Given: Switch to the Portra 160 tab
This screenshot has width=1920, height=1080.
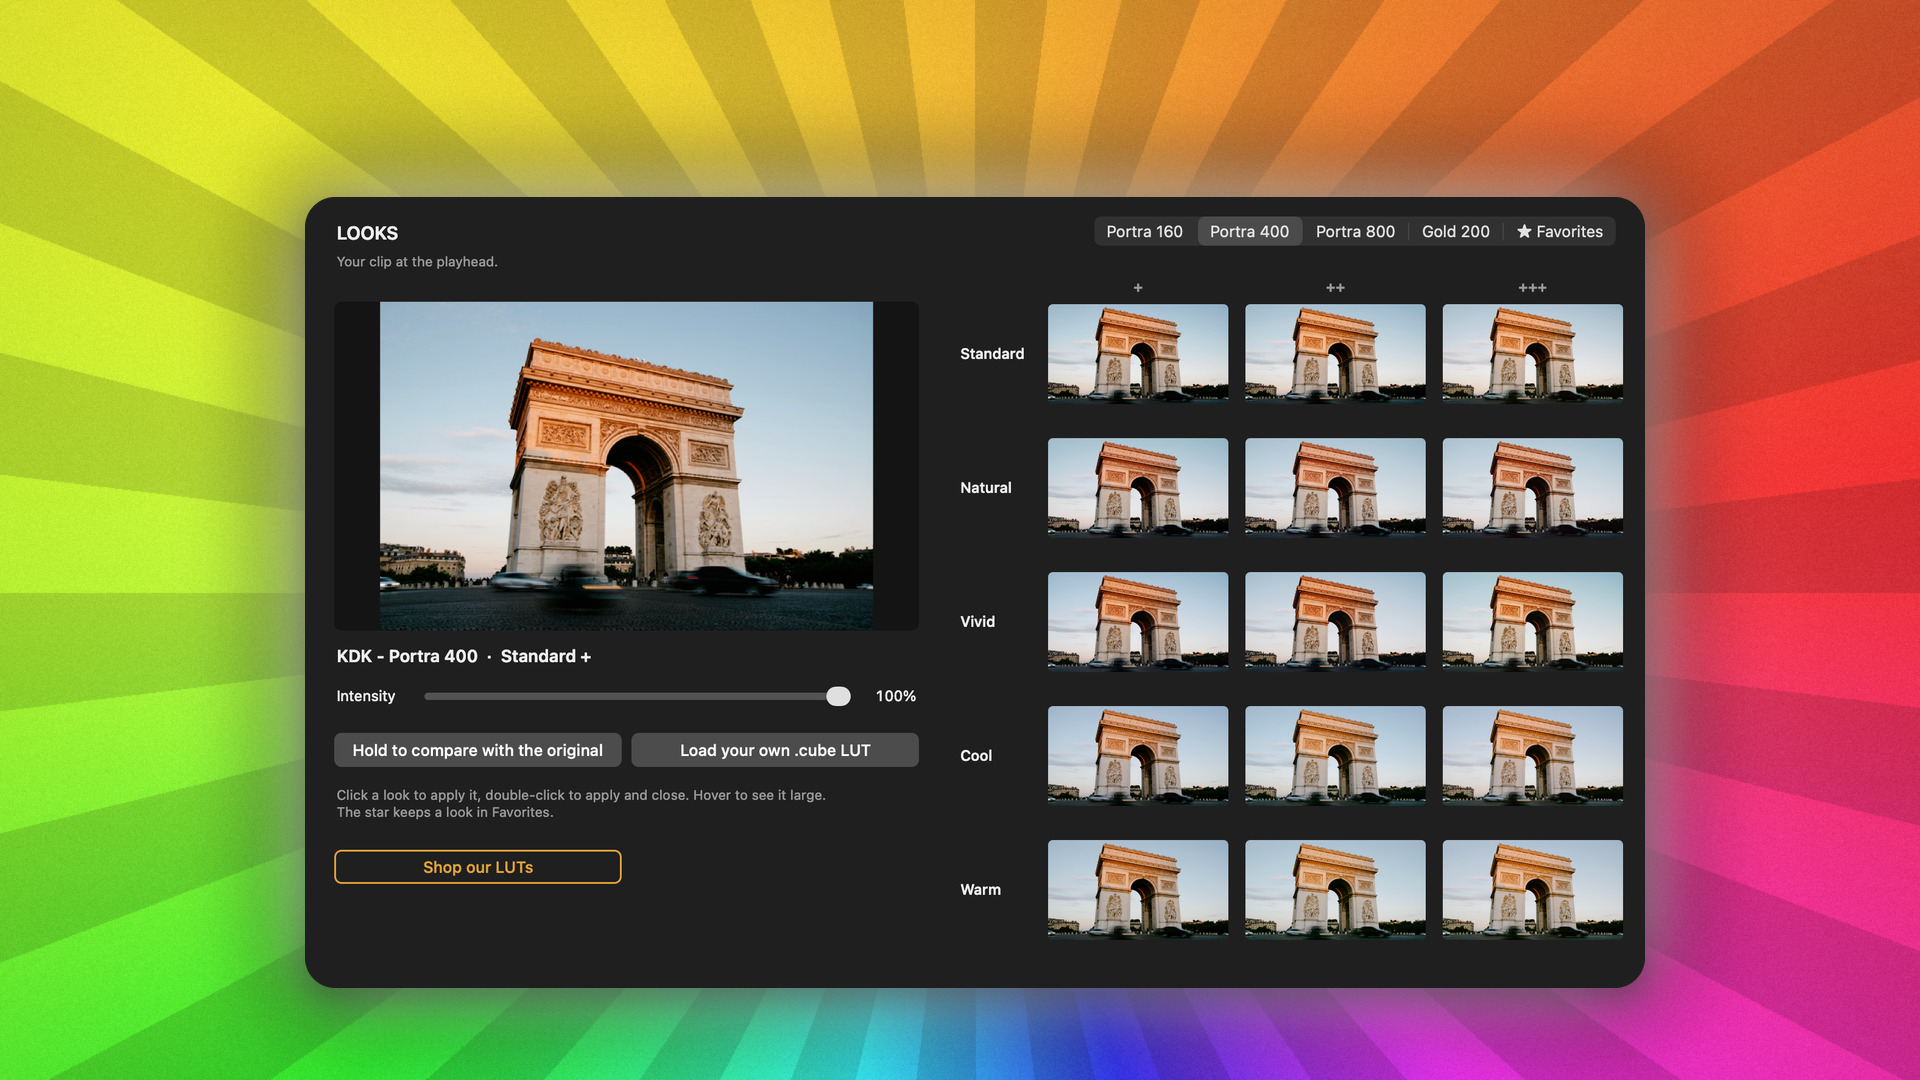Looking at the screenshot, I should (x=1144, y=231).
